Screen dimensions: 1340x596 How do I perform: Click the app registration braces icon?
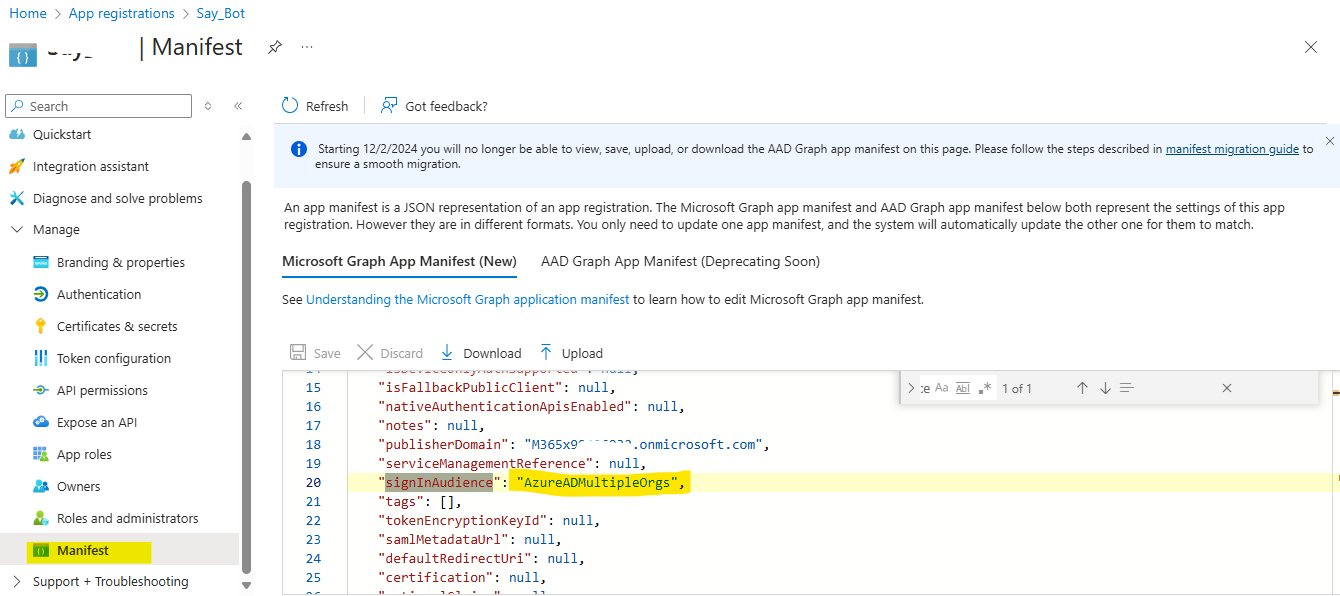coord(22,55)
